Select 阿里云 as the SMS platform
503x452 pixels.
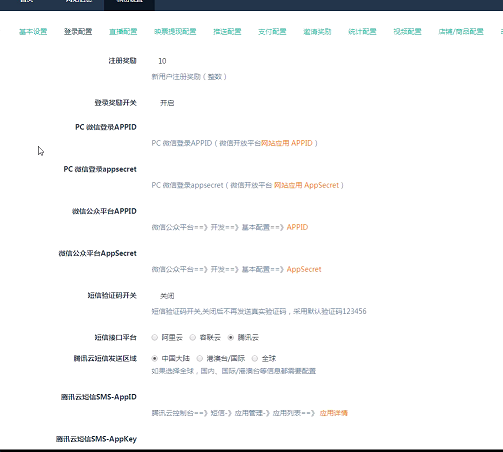(x=155, y=338)
